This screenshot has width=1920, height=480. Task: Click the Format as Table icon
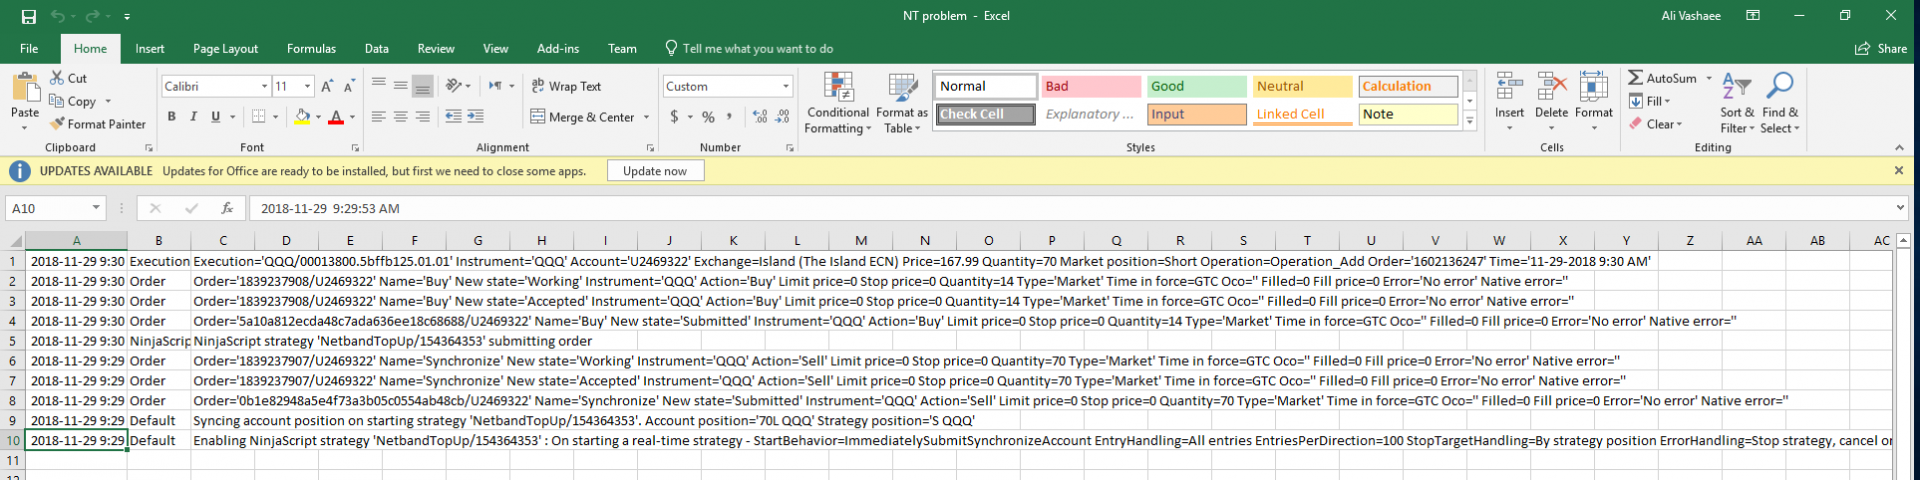tap(902, 102)
